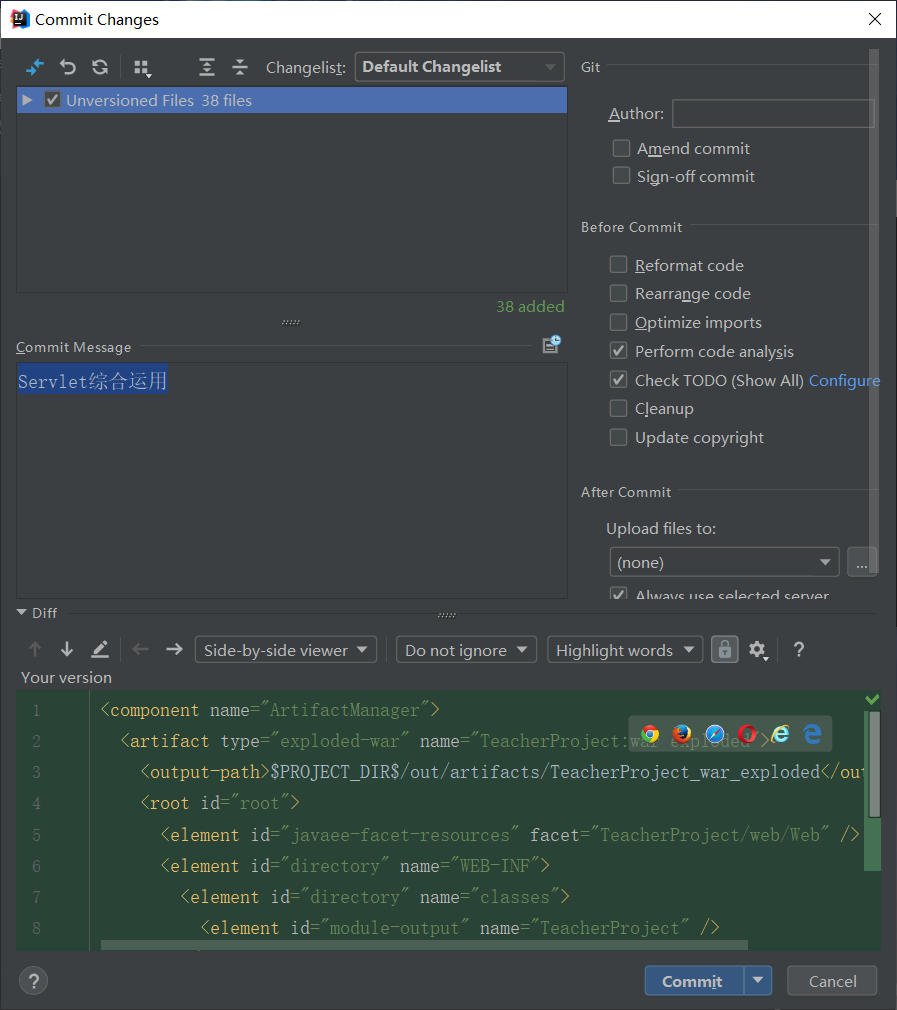Expand Unversioned Files tree node

[27, 100]
